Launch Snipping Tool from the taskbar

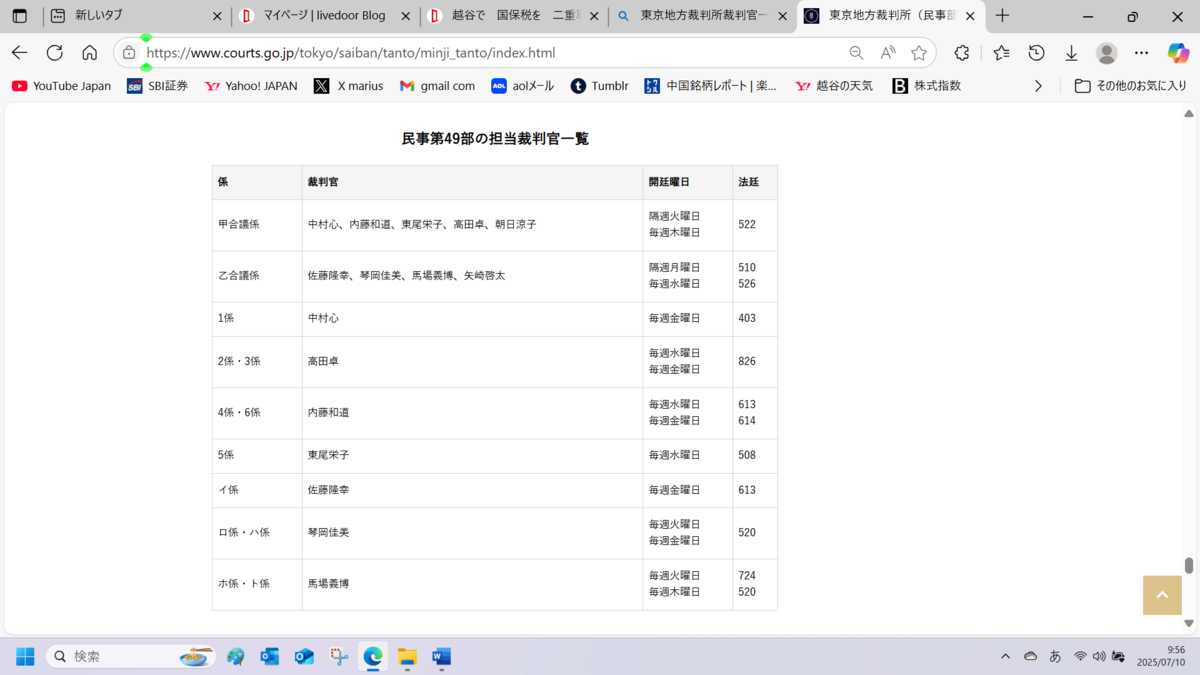tap(339, 657)
